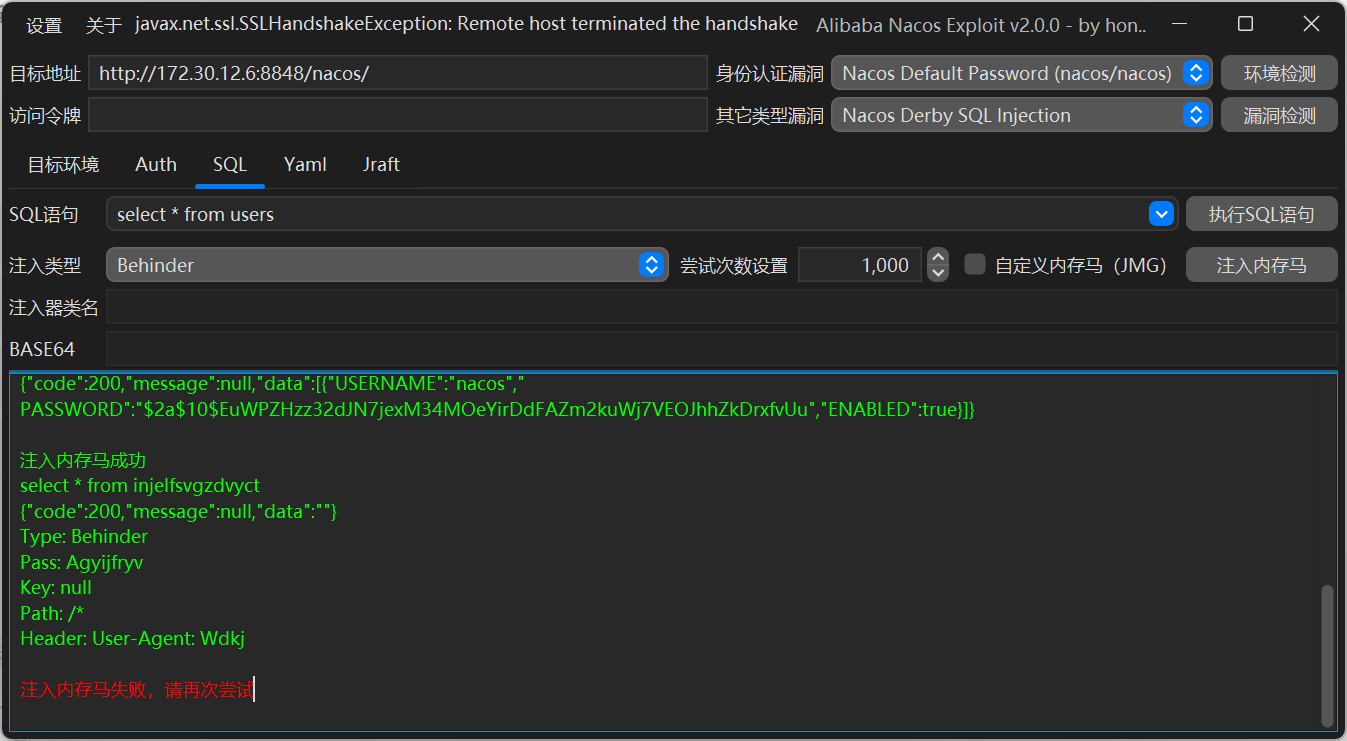Open the 其它类型漏洞 dropdown

point(1021,115)
